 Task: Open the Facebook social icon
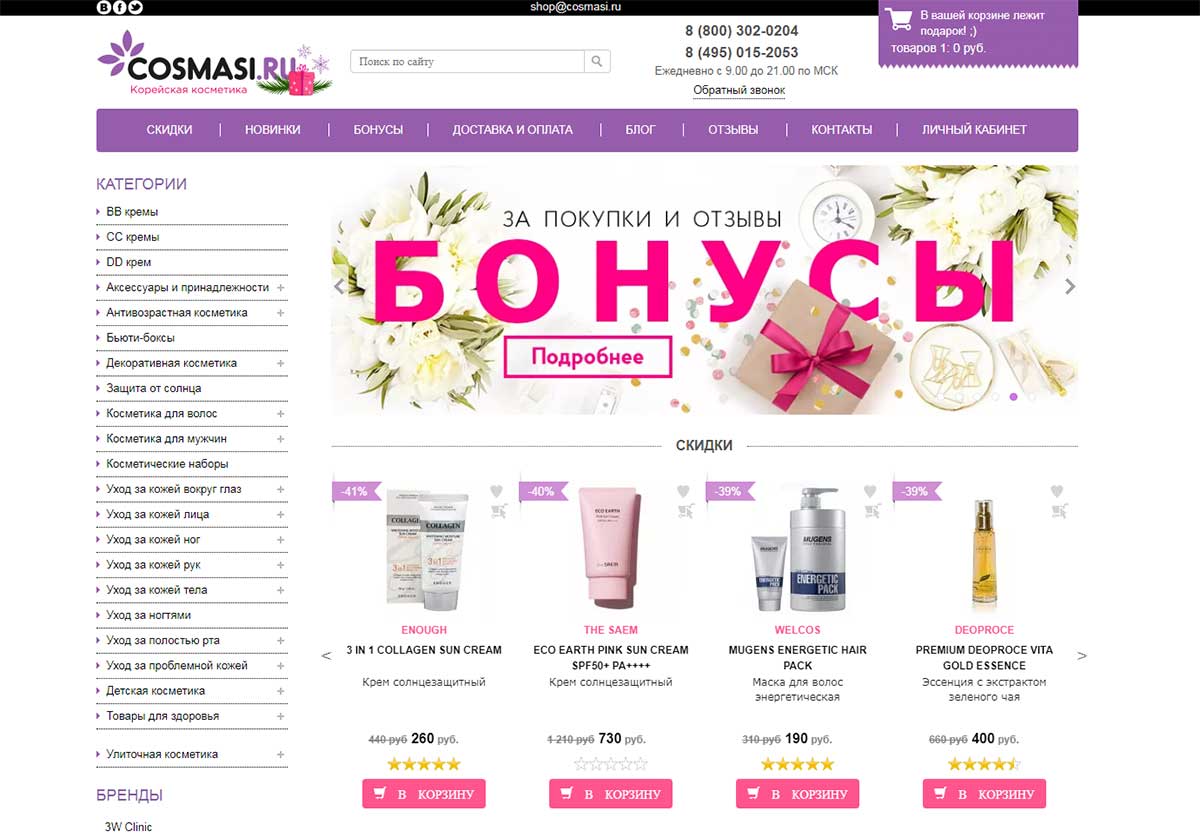click(x=120, y=7)
